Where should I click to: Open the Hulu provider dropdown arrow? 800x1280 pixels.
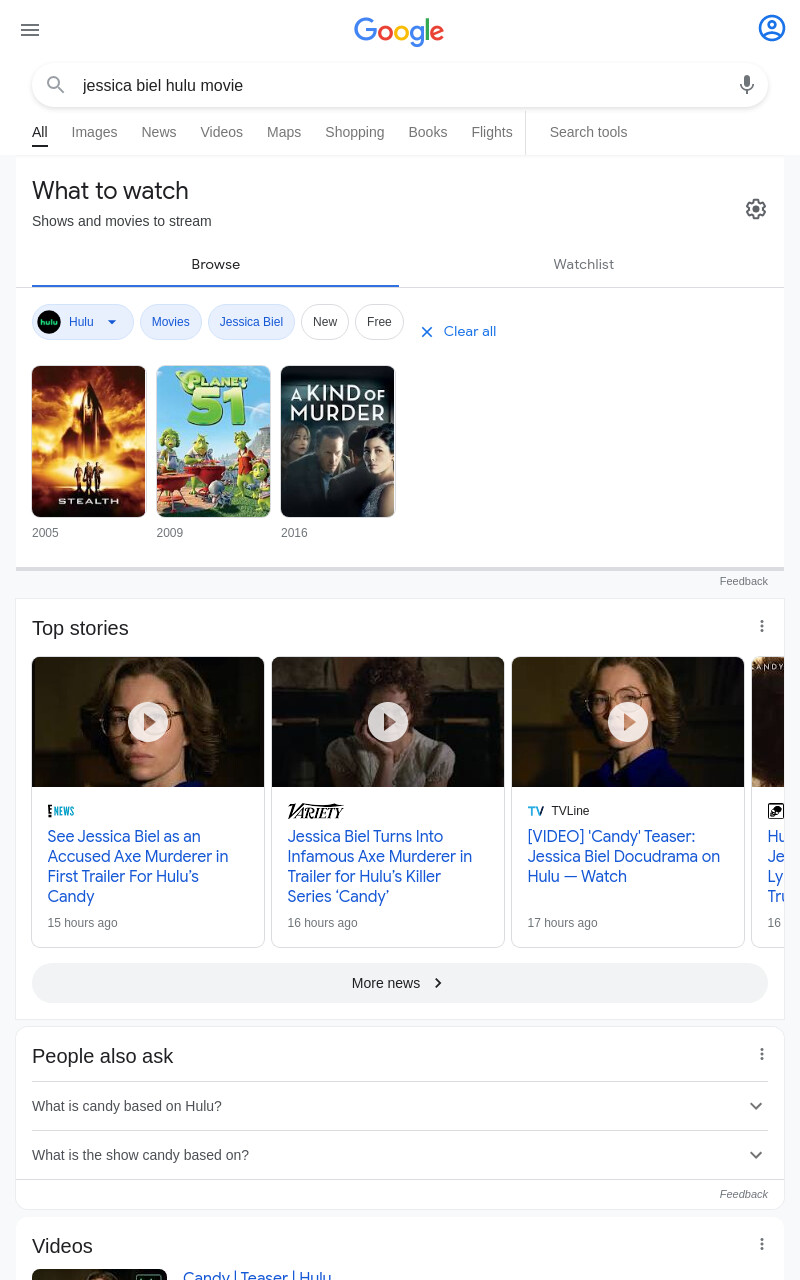pyautogui.click(x=112, y=322)
